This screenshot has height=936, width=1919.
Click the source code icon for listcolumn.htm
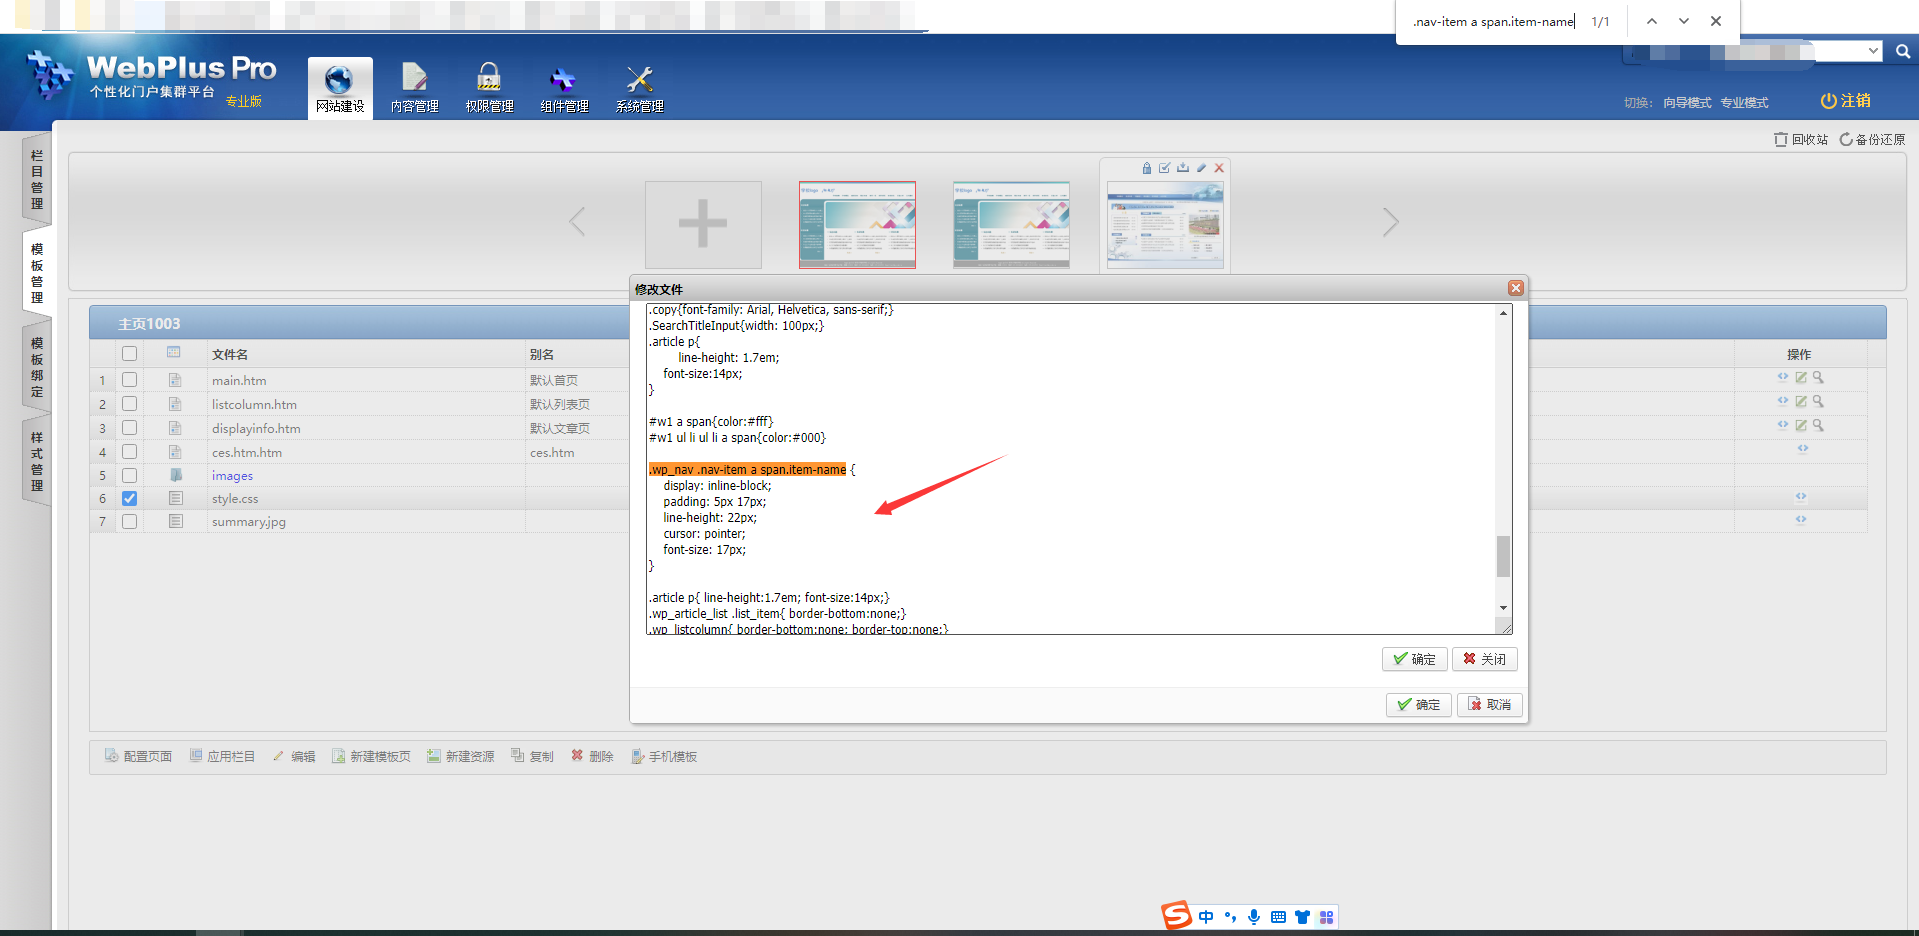pyautogui.click(x=1782, y=401)
